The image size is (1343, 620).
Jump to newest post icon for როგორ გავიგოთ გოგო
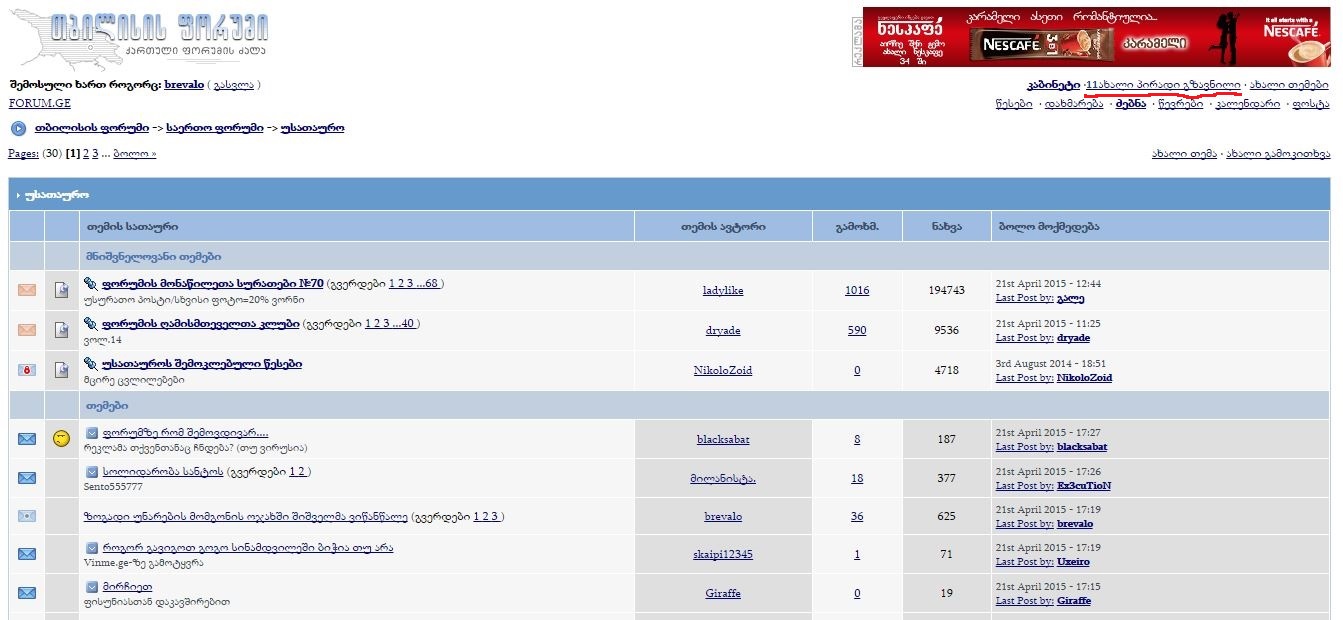coord(91,548)
